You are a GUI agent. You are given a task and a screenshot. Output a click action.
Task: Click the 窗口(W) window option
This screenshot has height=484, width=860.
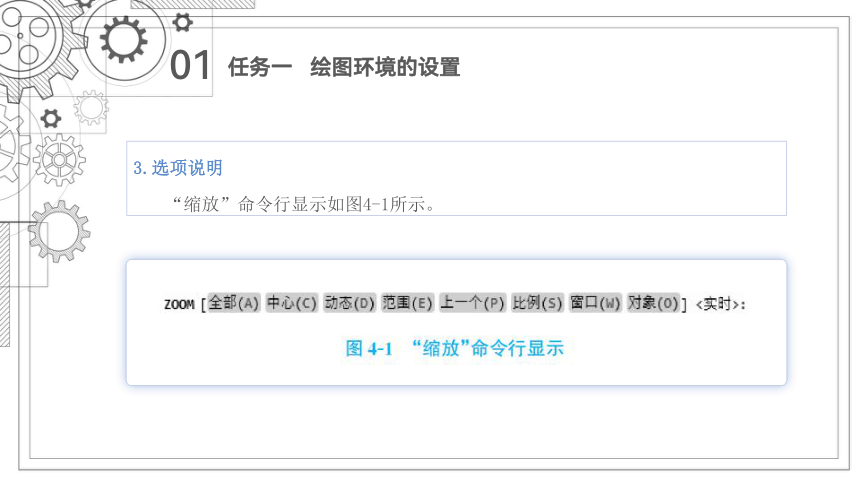595,303
